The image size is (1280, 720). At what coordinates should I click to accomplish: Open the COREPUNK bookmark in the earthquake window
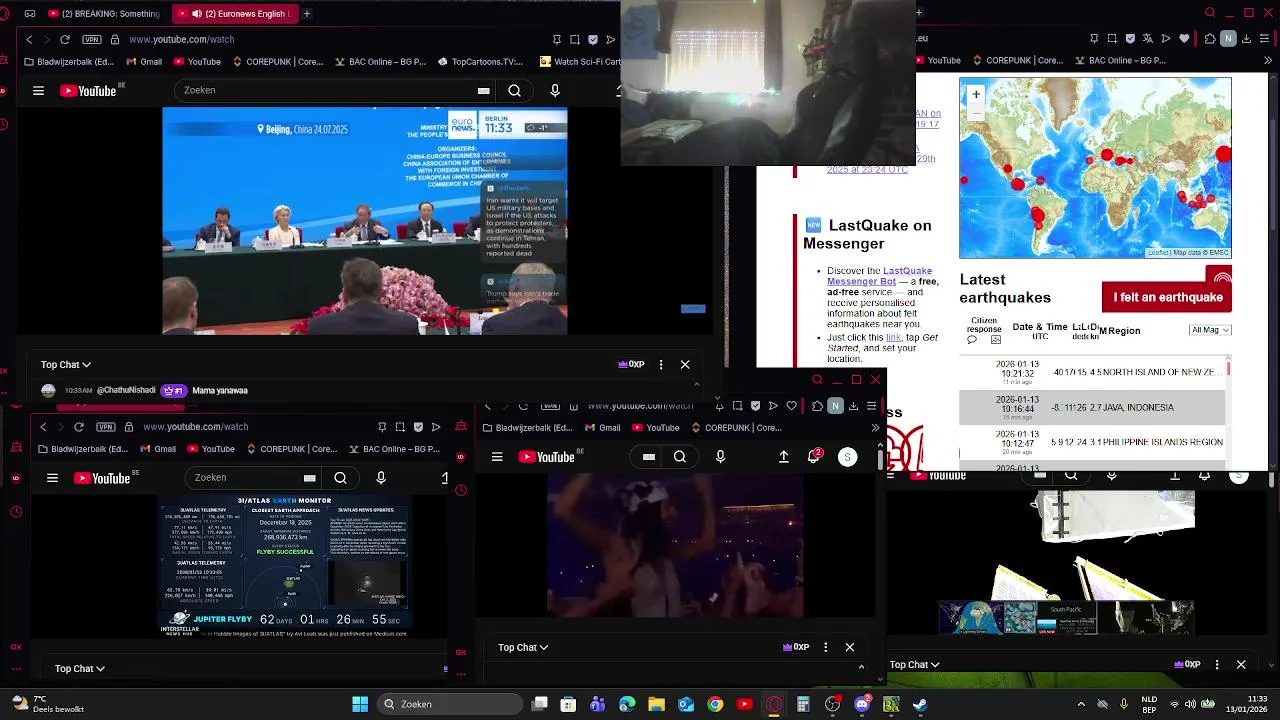[1017, 61]
